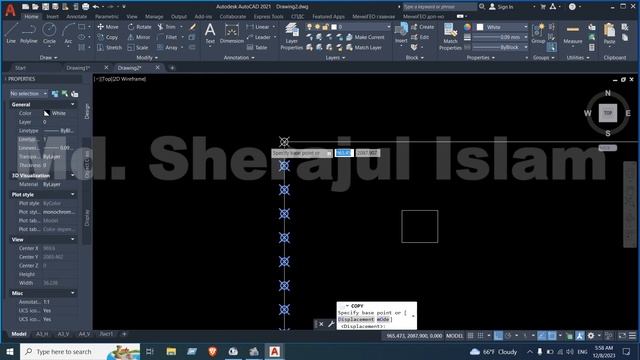640x360 pixels.
Task: Toggle polar tracking in status bar
Action: [x=508, y=336]
